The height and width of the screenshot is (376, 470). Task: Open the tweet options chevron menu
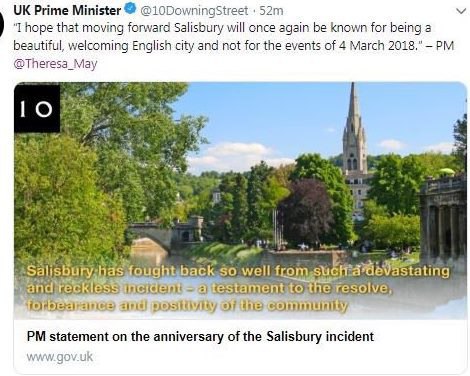(x=461, y=11)
